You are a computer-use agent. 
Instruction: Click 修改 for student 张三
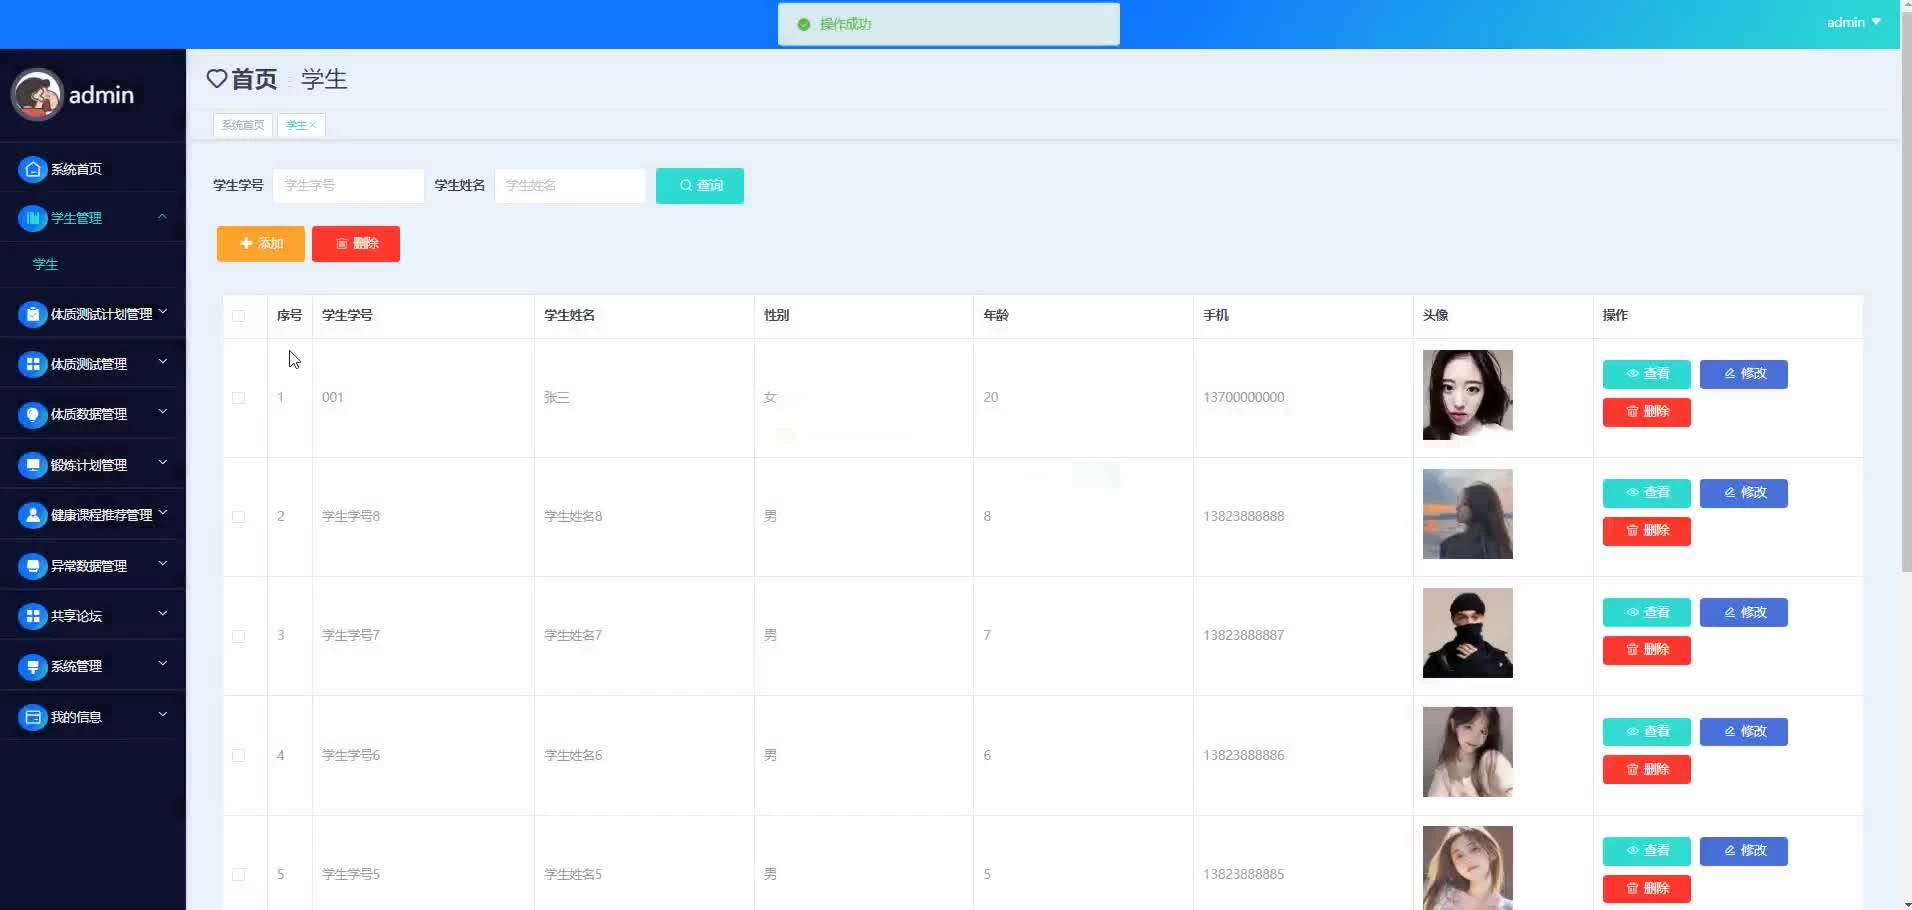[1744, 374]
